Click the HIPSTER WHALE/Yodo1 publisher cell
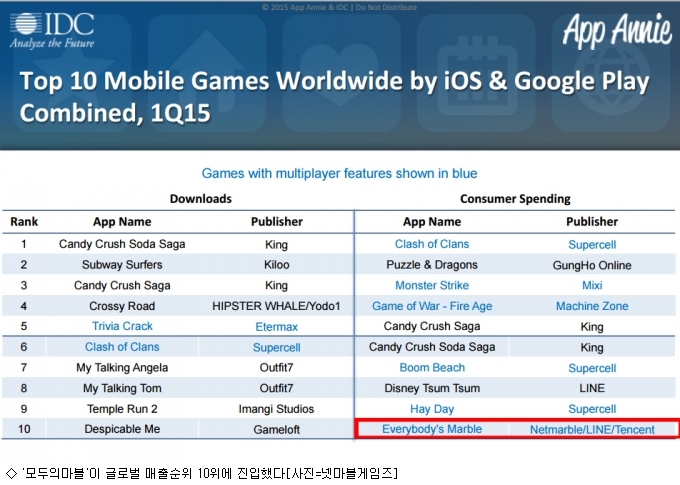Image resolution: width=680 pixels, height=485 pixels. coord(276,306)
